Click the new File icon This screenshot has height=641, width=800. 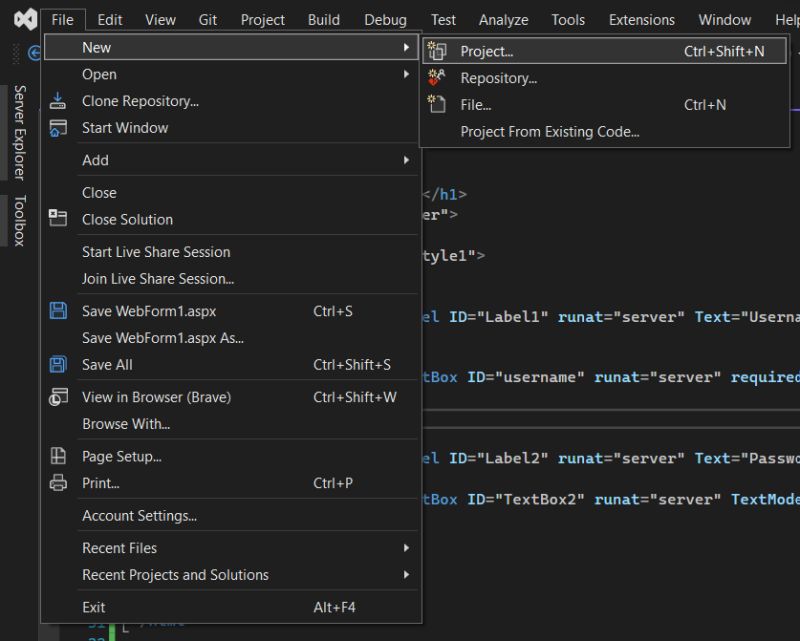(x=437, y=104)
